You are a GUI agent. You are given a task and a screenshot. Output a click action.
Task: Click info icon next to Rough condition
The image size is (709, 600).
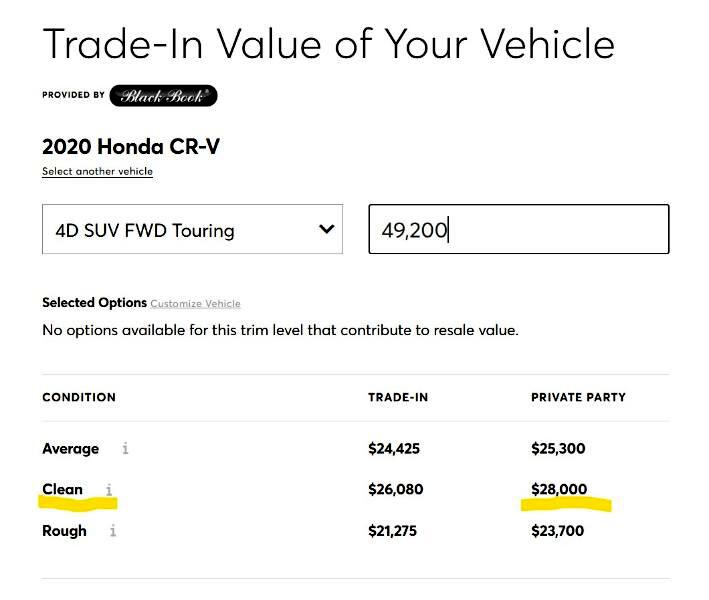113,531
